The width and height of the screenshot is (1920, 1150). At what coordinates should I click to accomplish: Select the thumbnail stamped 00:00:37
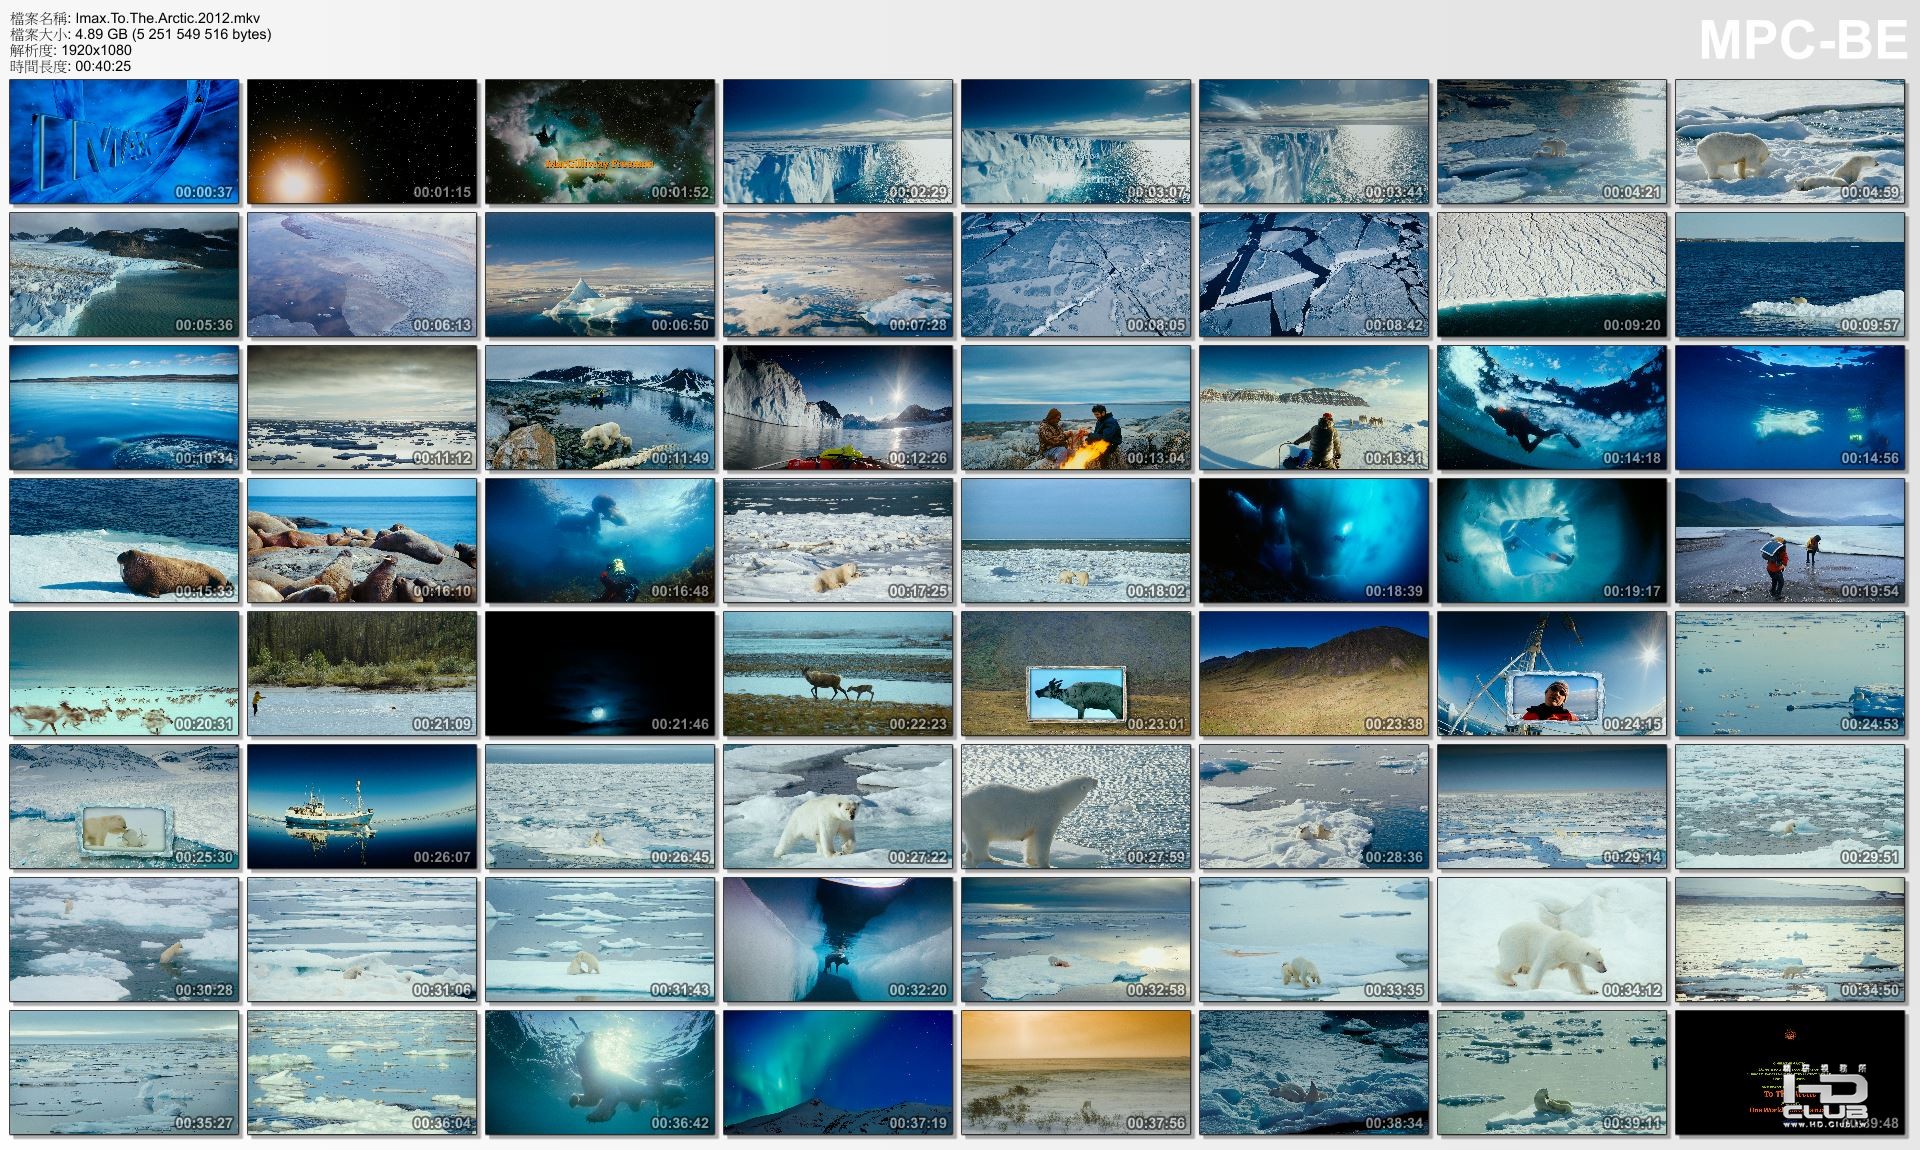click(x=124, y=142)
